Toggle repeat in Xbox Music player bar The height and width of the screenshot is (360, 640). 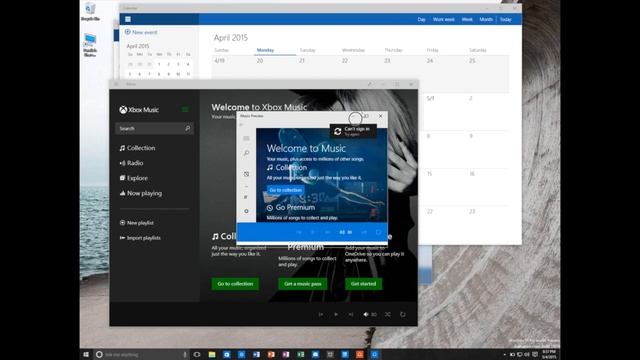coord(403,314)
